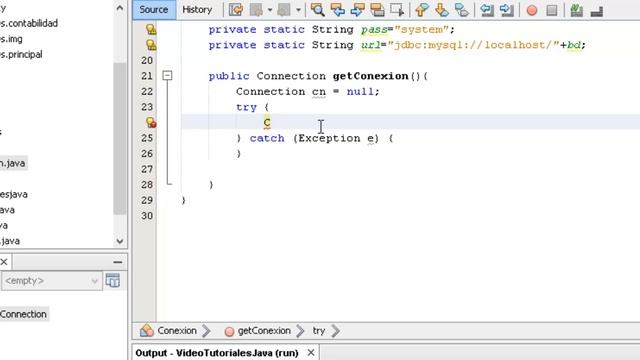The width and height of the screenshot is (640, 360).
Task: Go to next search occurrence icon
Action: 357,10
